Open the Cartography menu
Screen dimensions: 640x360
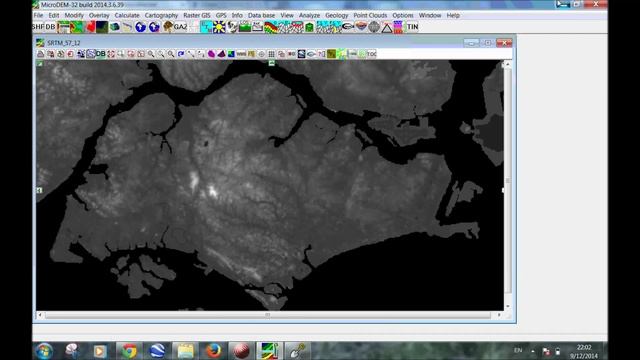pyautogui.click(x=161, y=15)
